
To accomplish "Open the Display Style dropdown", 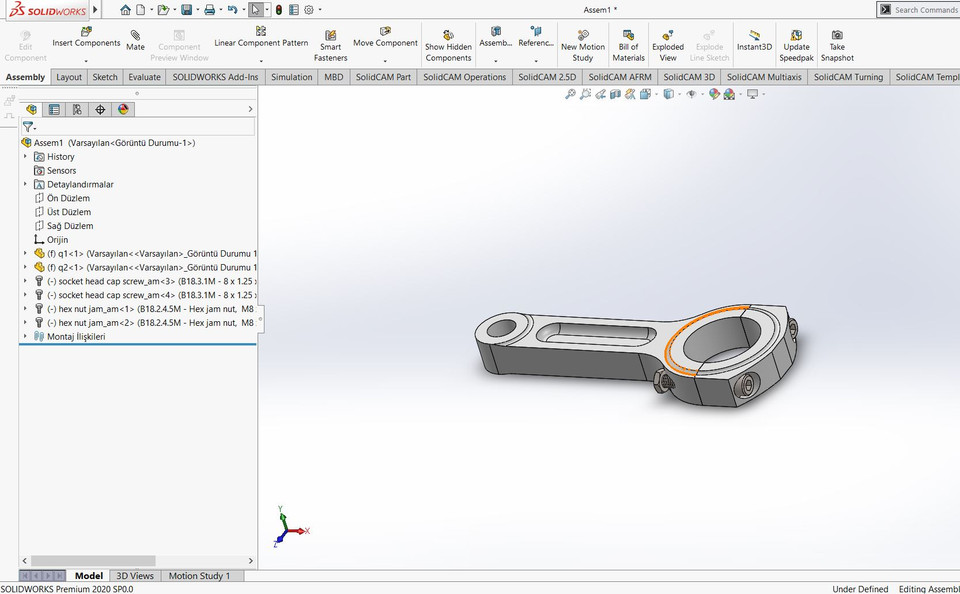I will (678, 93).
